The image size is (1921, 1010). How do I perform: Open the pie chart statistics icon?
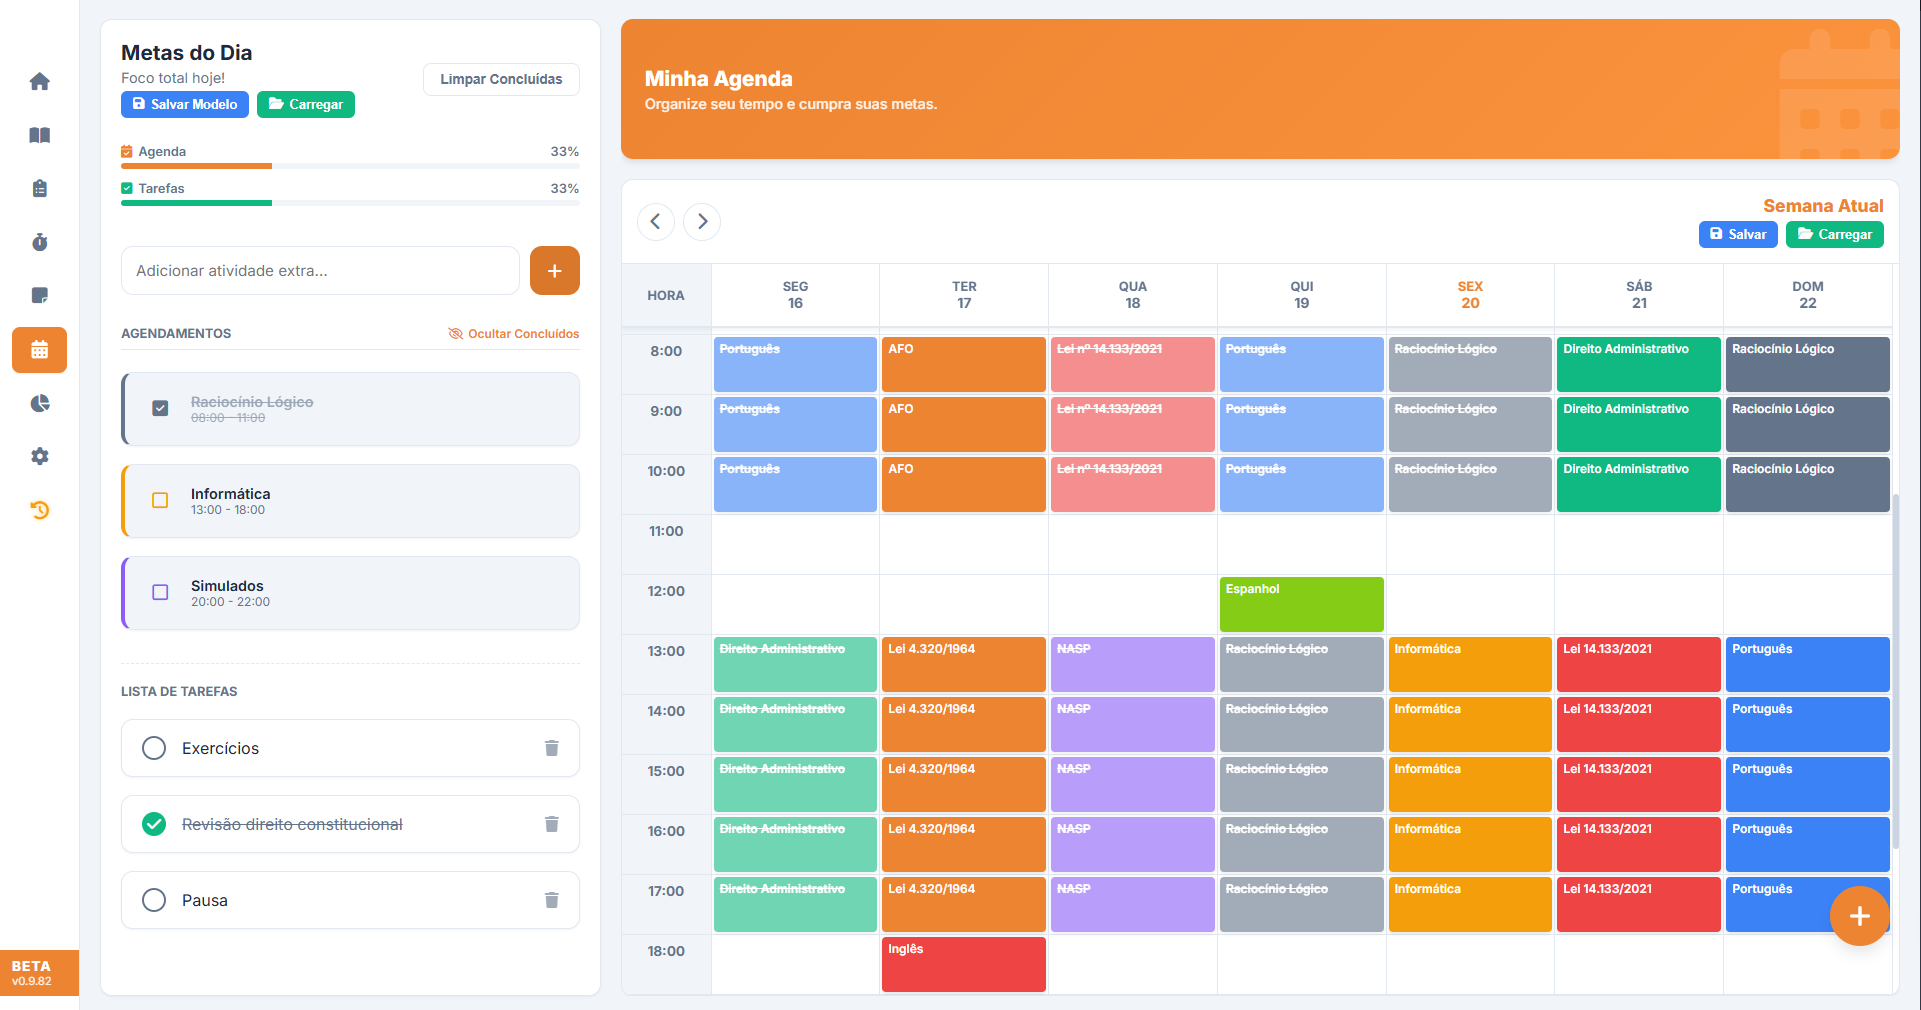40,403
